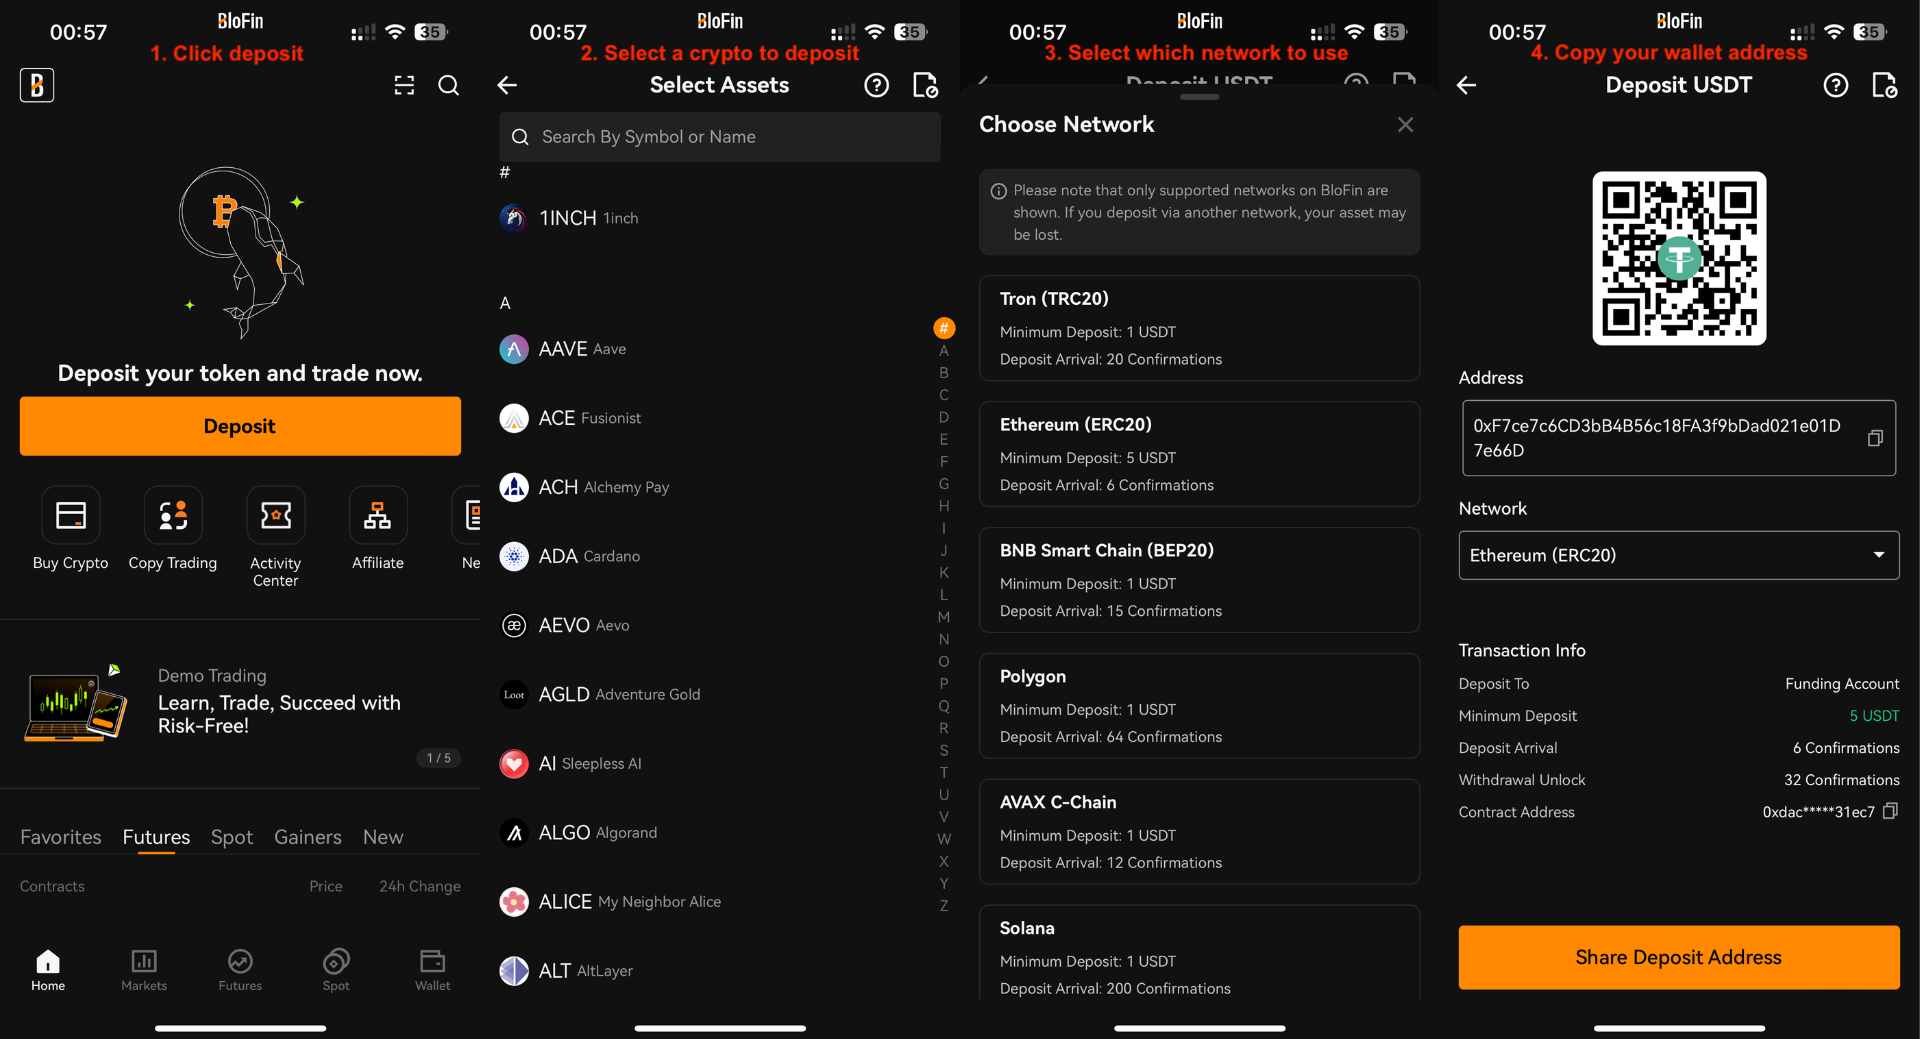Image resolution: width=1920 pixels, height=1039 pixels.
Task: Switch to the Favorites list tab
Action: click(x=61, y=837)
